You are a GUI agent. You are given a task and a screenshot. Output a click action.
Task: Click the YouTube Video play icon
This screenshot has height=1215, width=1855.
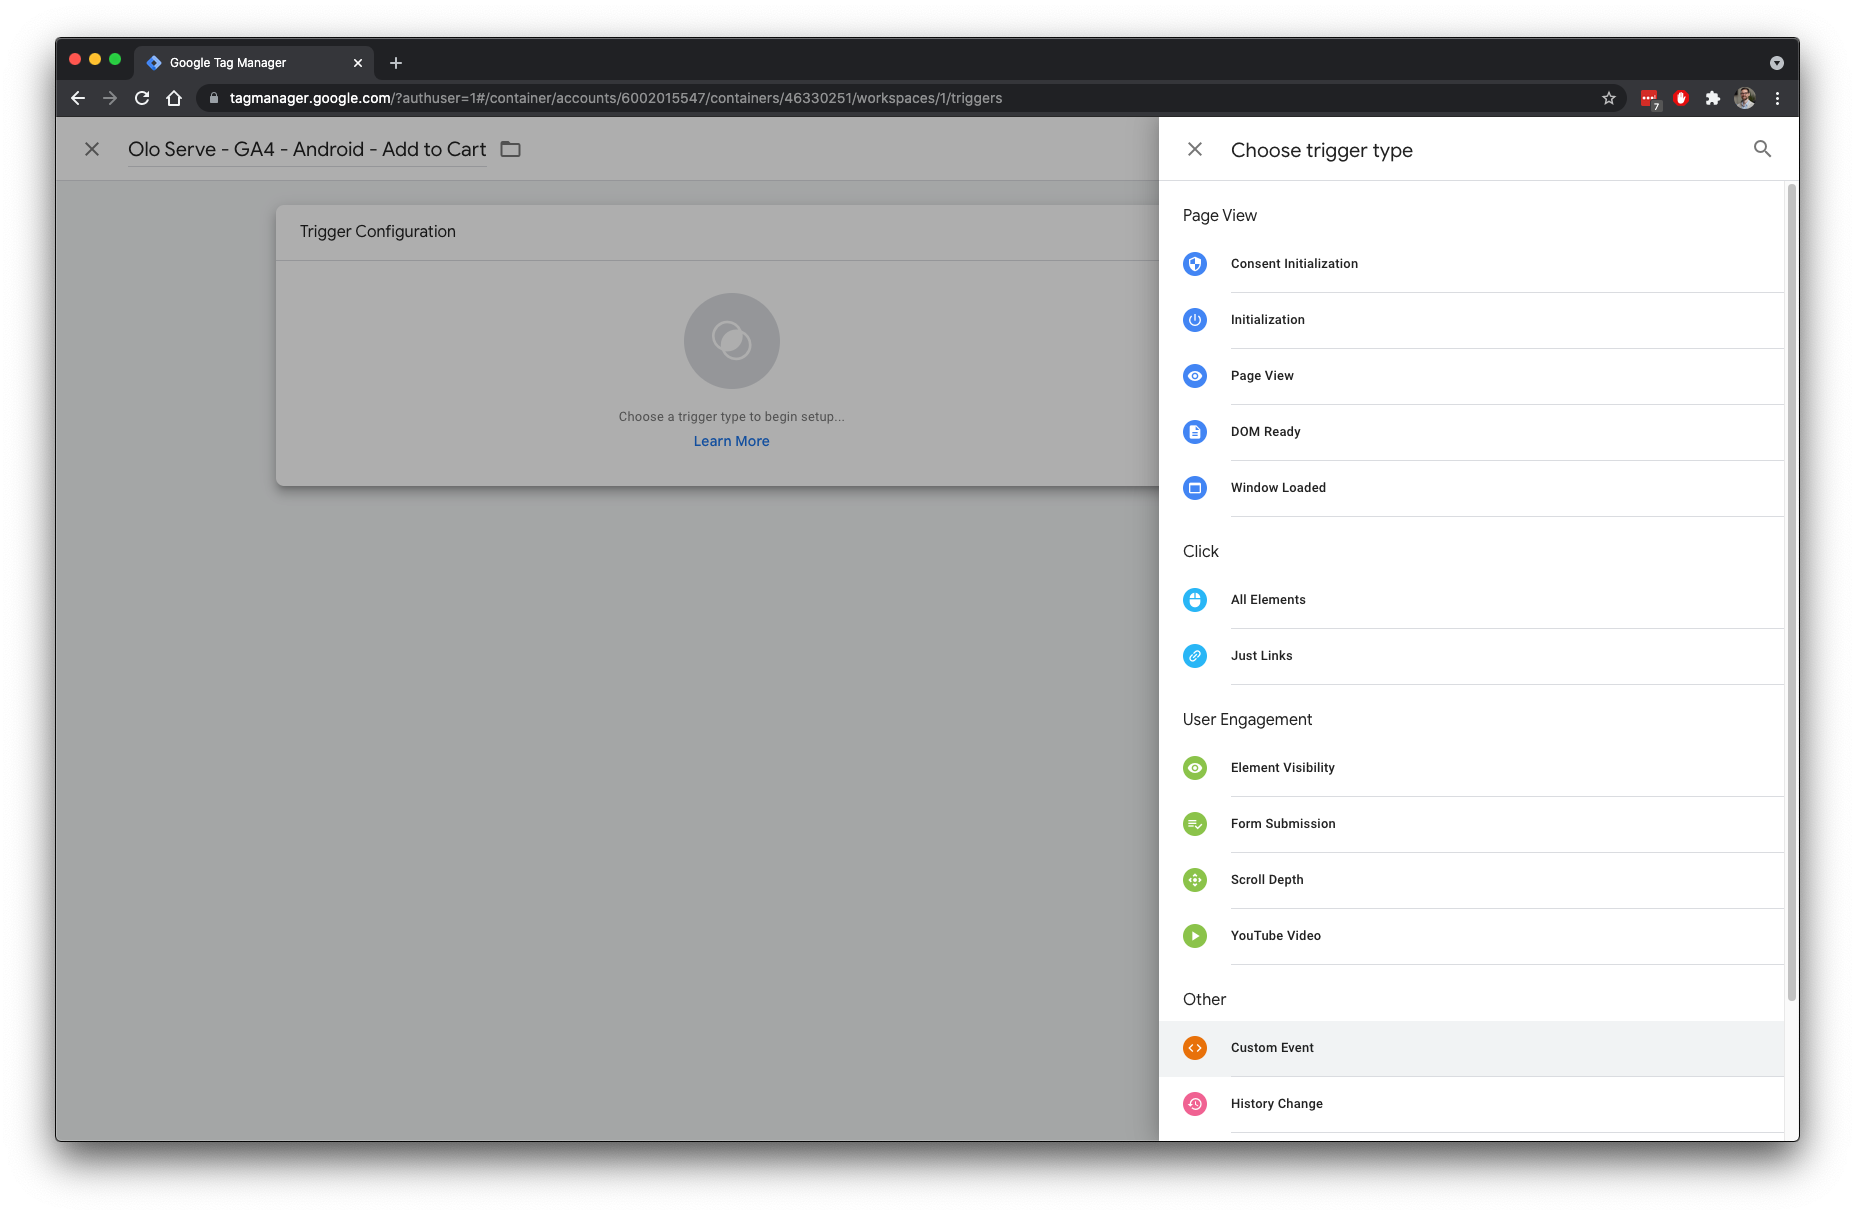tap(1195, 936)
